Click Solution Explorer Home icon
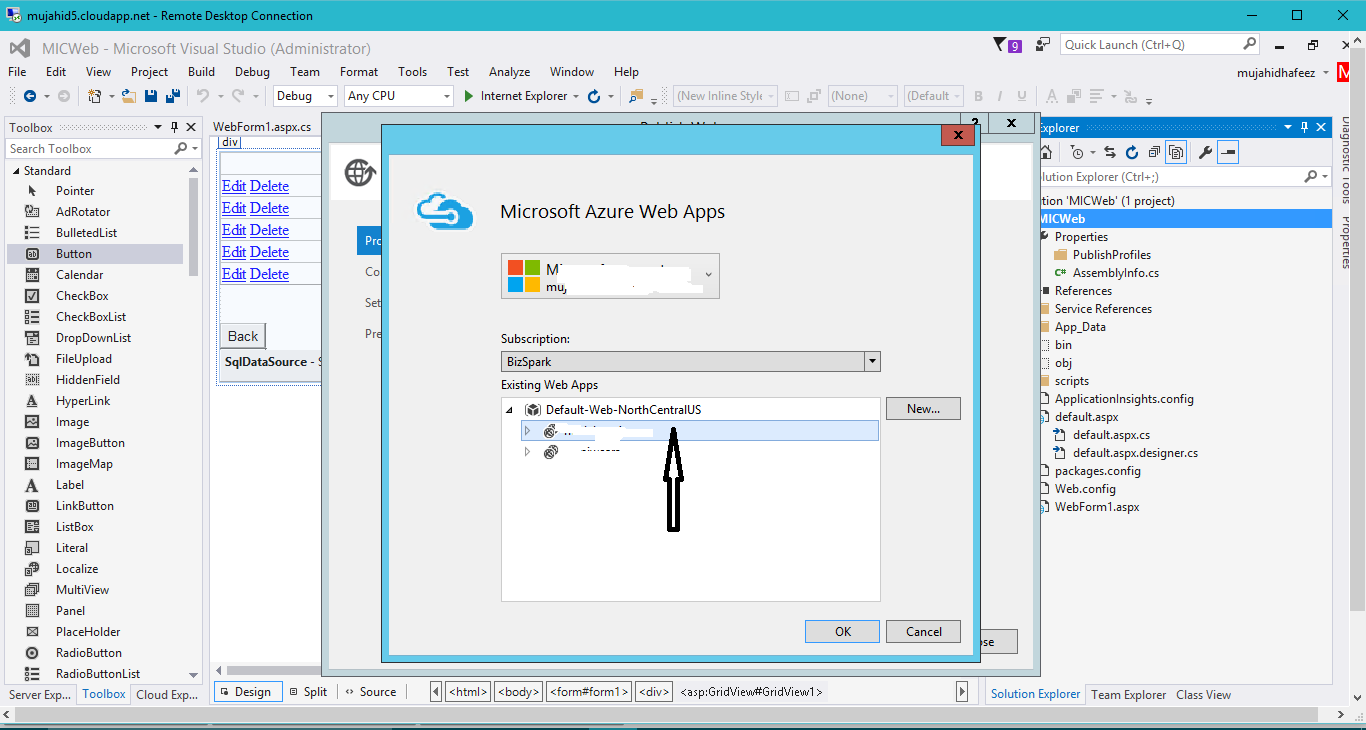The image size is (1366, 730). click(x=1045, y=152)
